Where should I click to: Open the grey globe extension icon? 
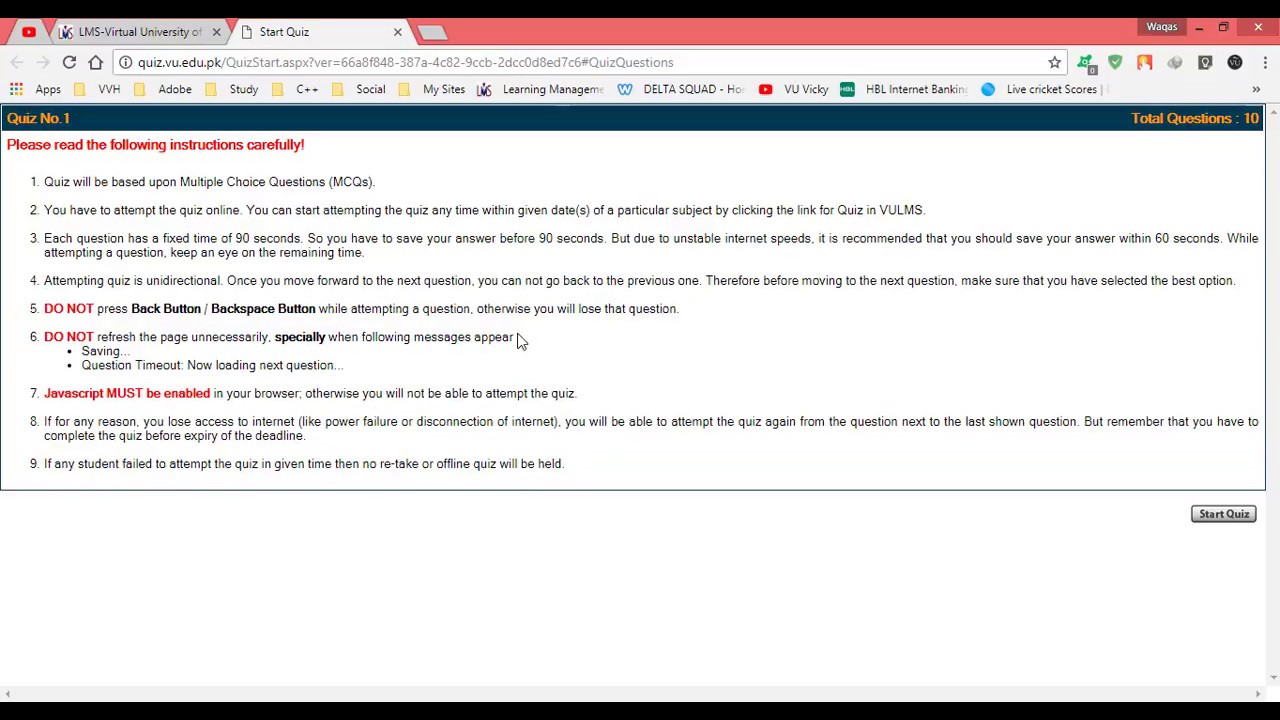[x=1175, y=62]
